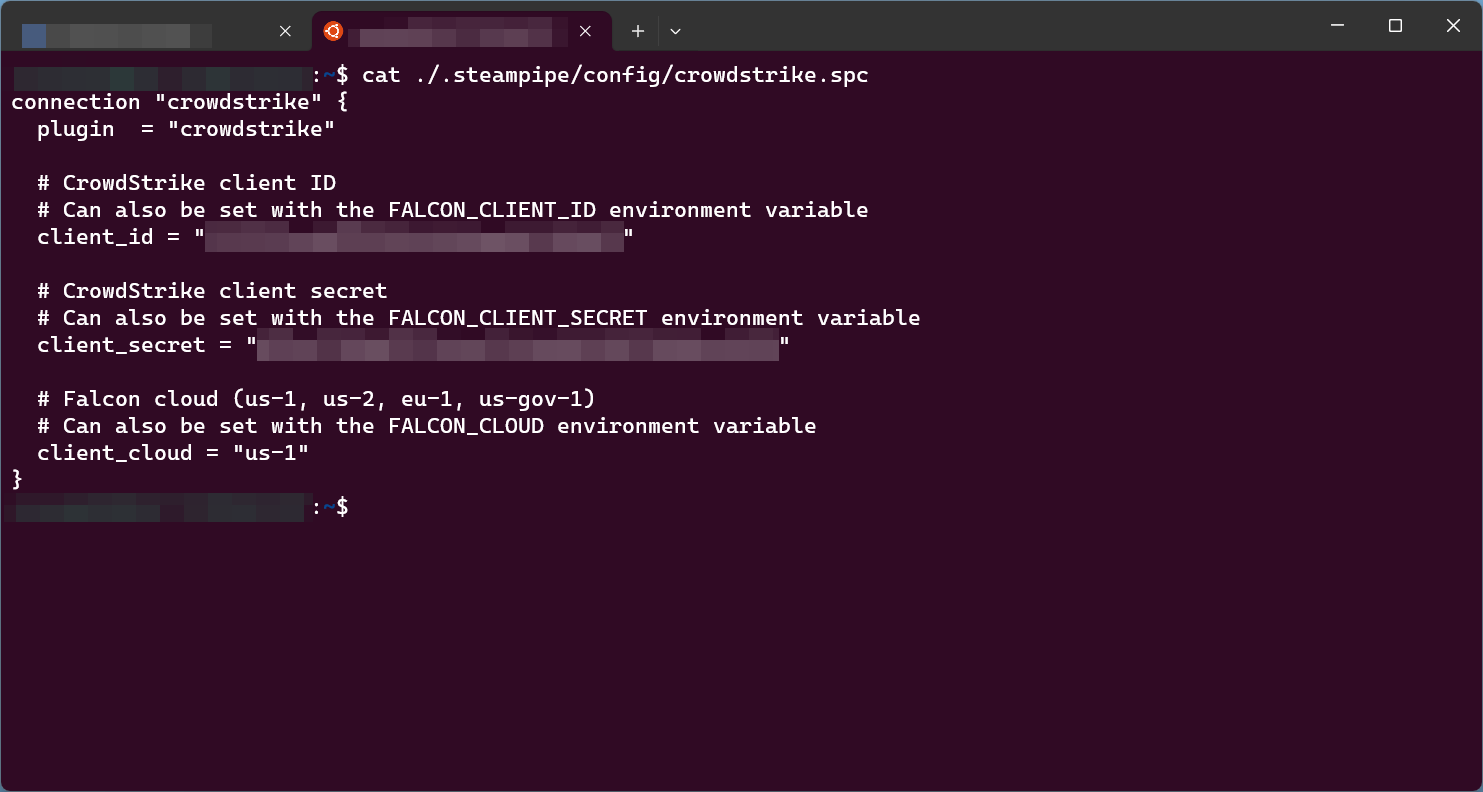Maximize the terminal window
Image resolution: width=1483 pixels, height=792 pixels.
tap(1395, 26)
